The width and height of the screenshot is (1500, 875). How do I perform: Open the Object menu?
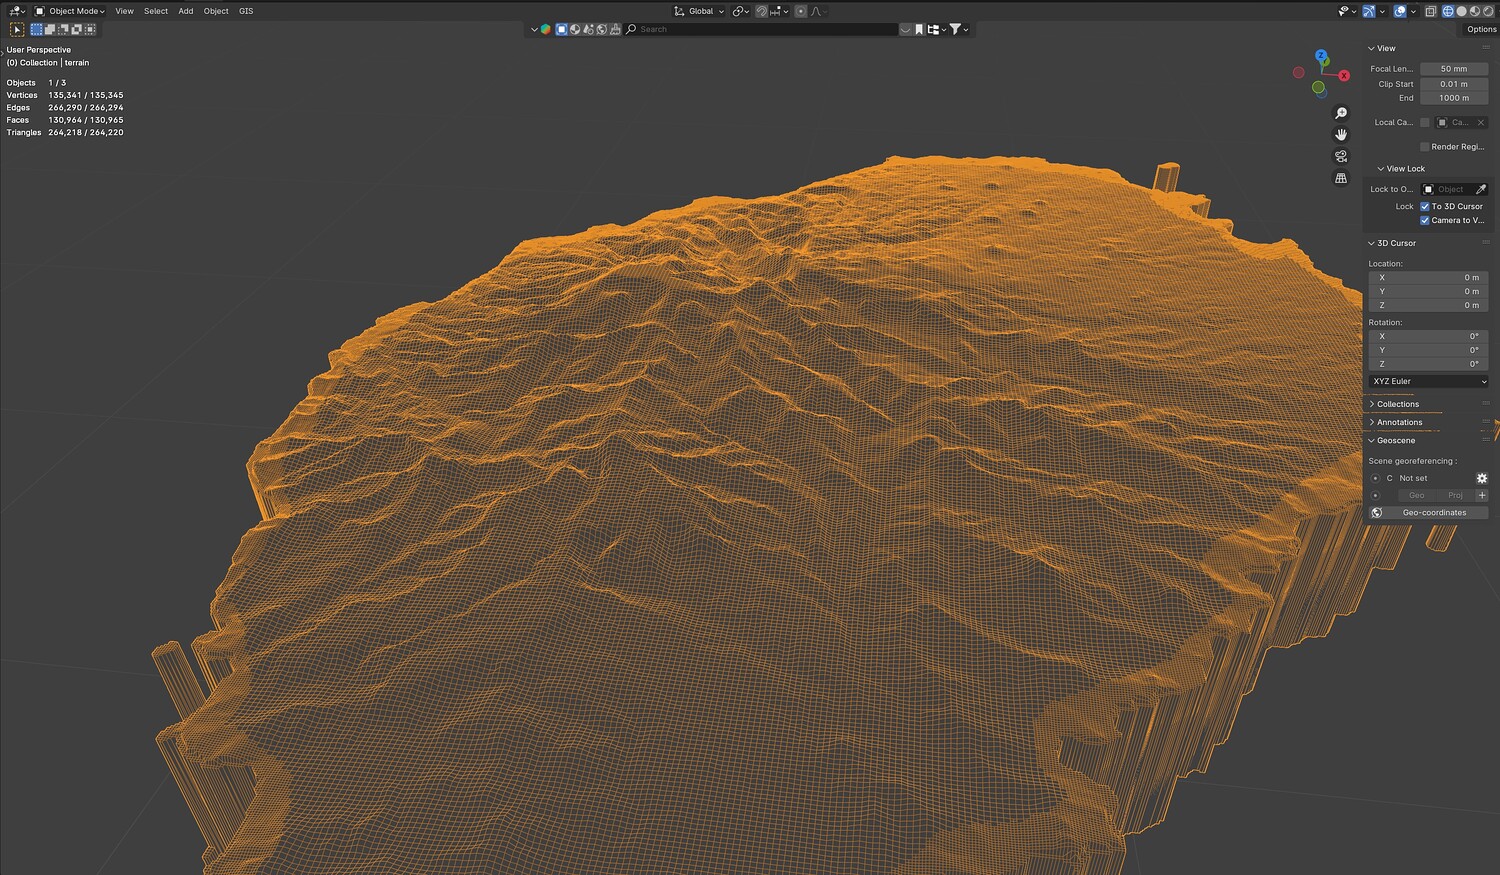[216, 11]
